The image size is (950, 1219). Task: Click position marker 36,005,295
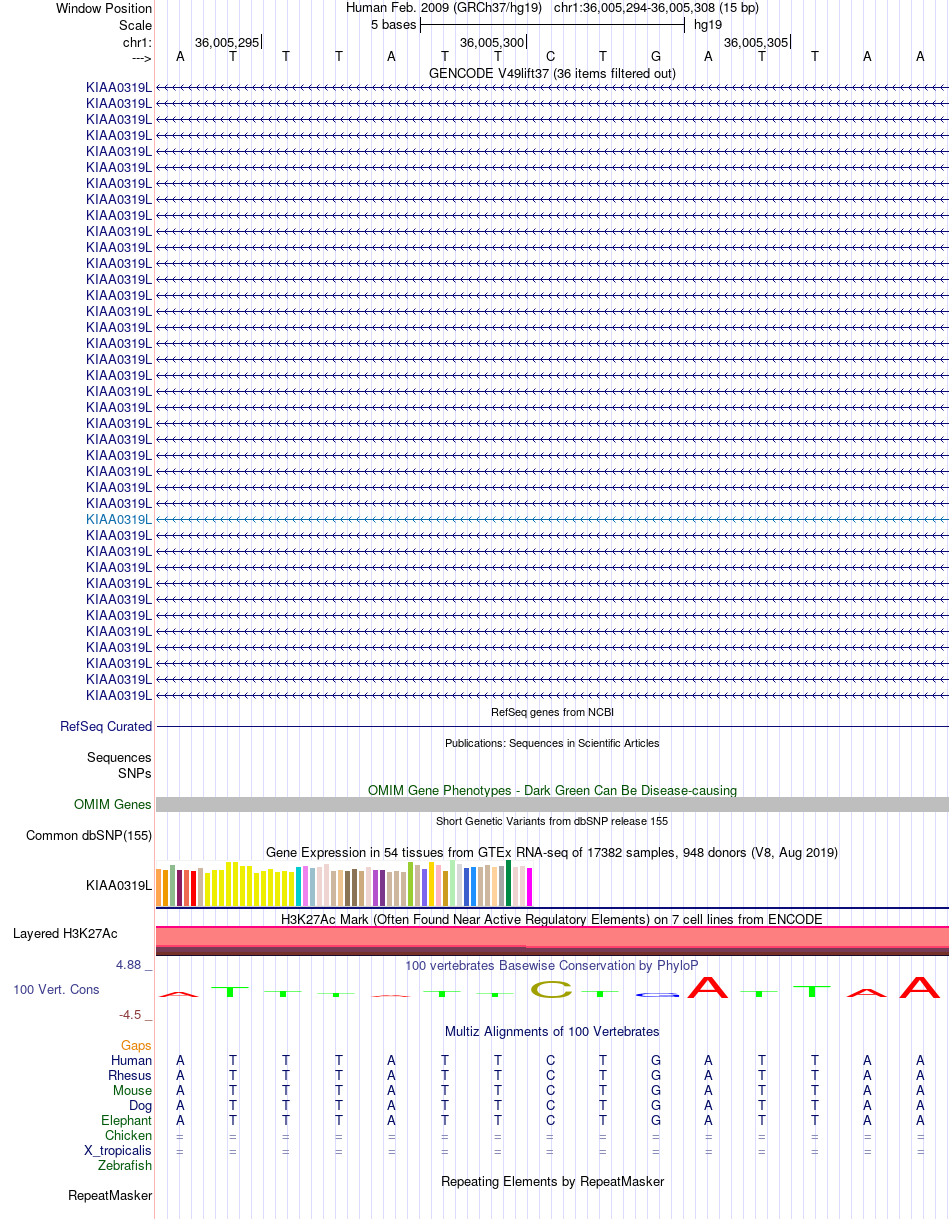click(x=227, y=42)
